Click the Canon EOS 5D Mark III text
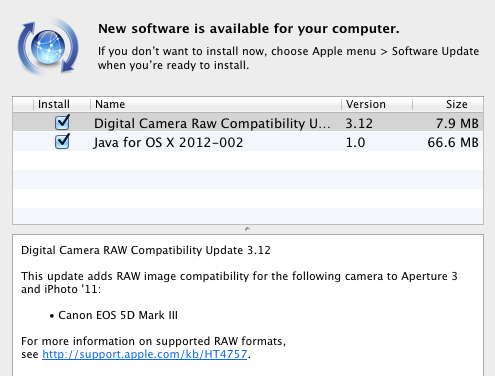Image resolution: width=495 pixels, height=376 pixels. point(118,315)
